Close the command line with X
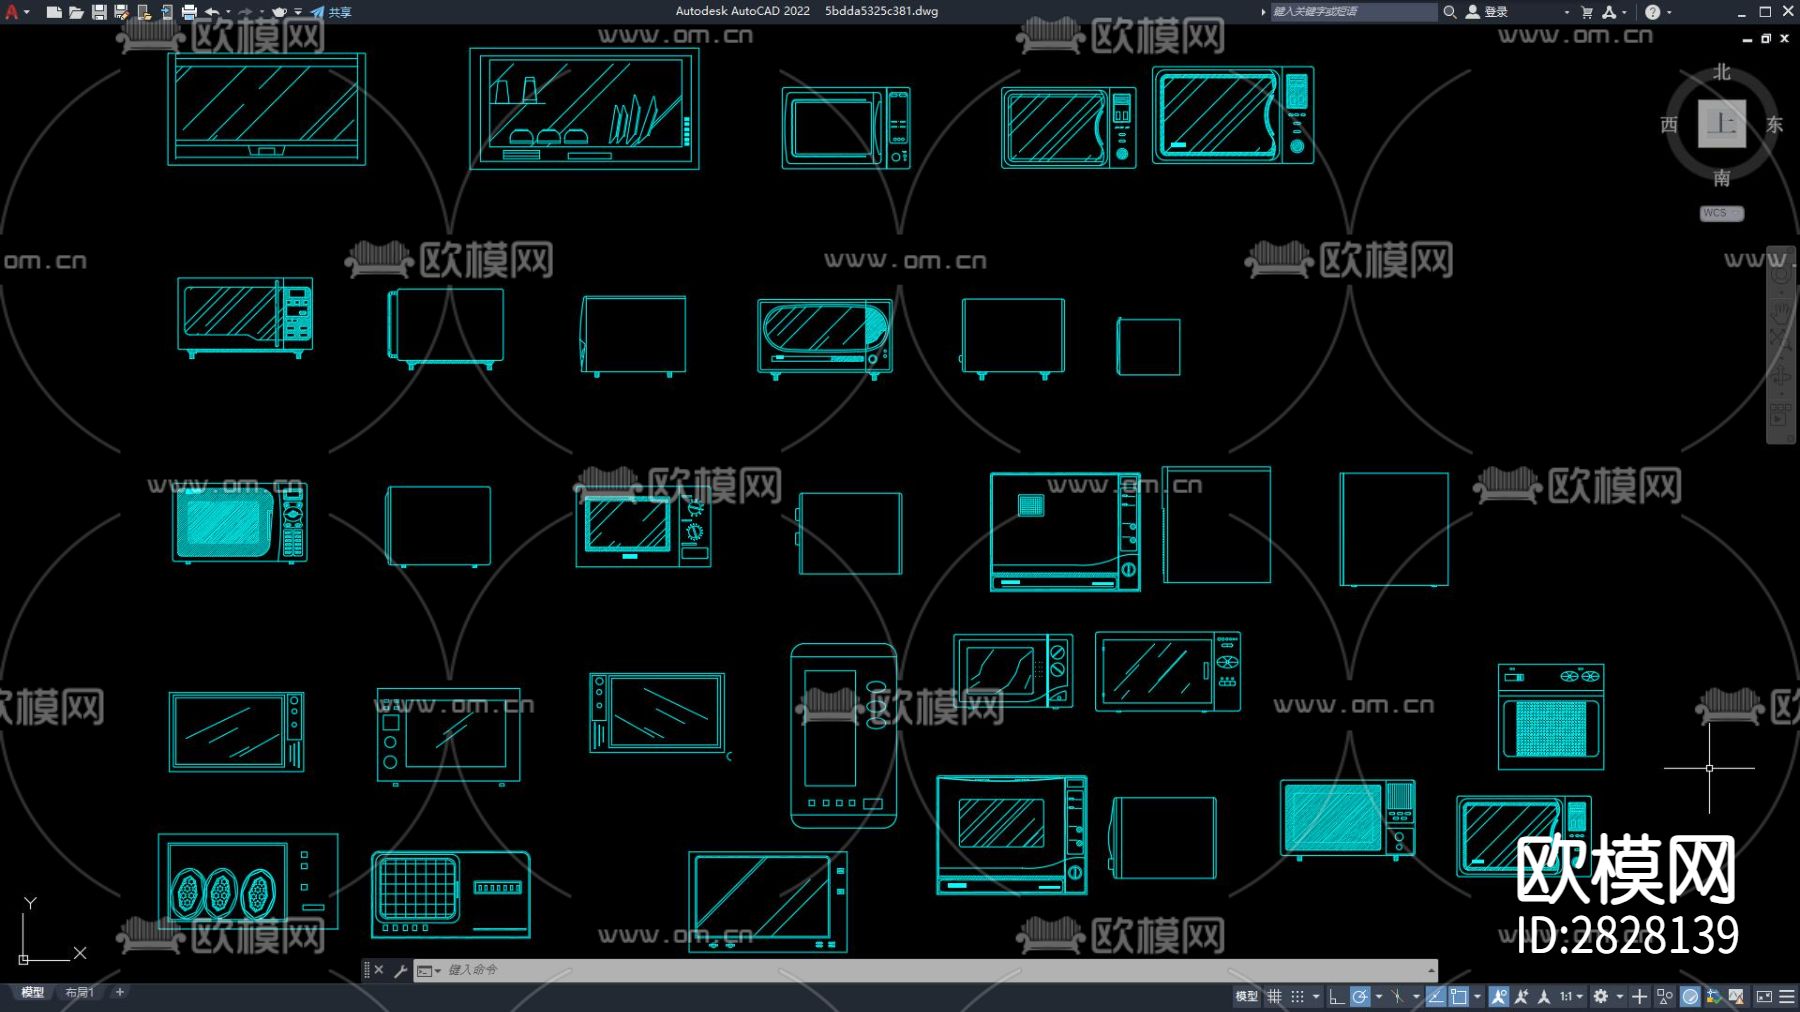Image resolution: width=1800 pixels, height=1012 pixels. pos(379,970)
